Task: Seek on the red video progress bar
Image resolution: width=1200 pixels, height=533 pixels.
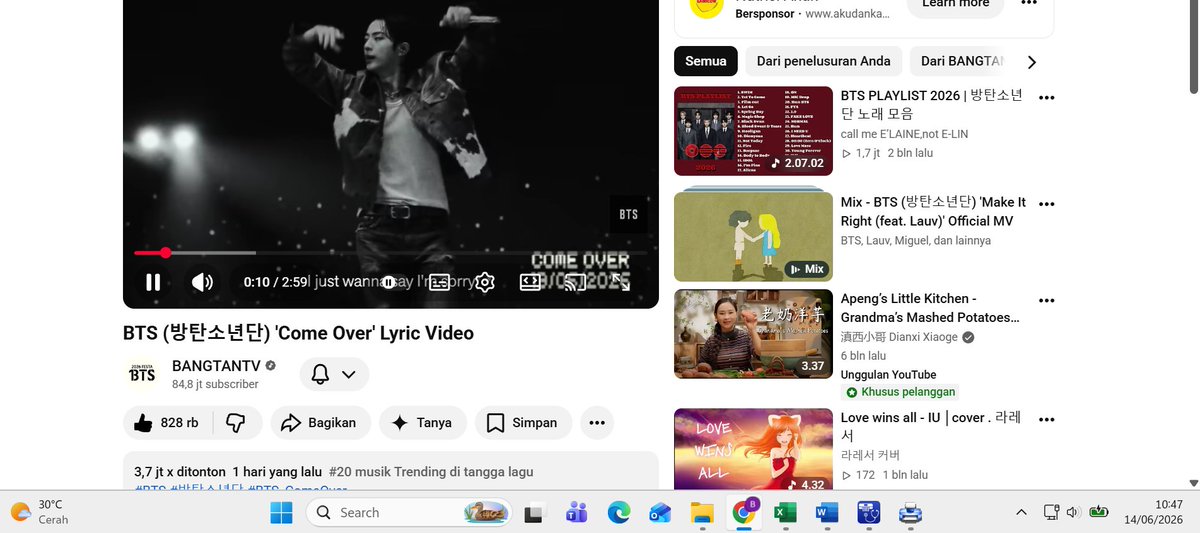Action: tap(390, 253)
